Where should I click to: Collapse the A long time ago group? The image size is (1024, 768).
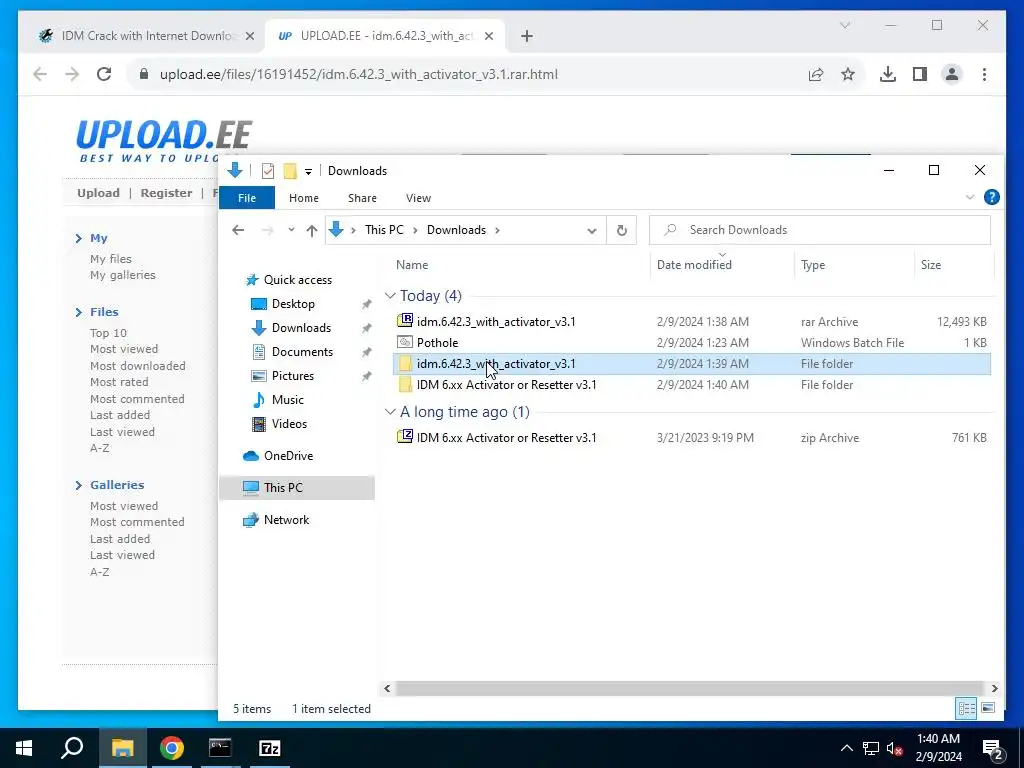[391, 412]
